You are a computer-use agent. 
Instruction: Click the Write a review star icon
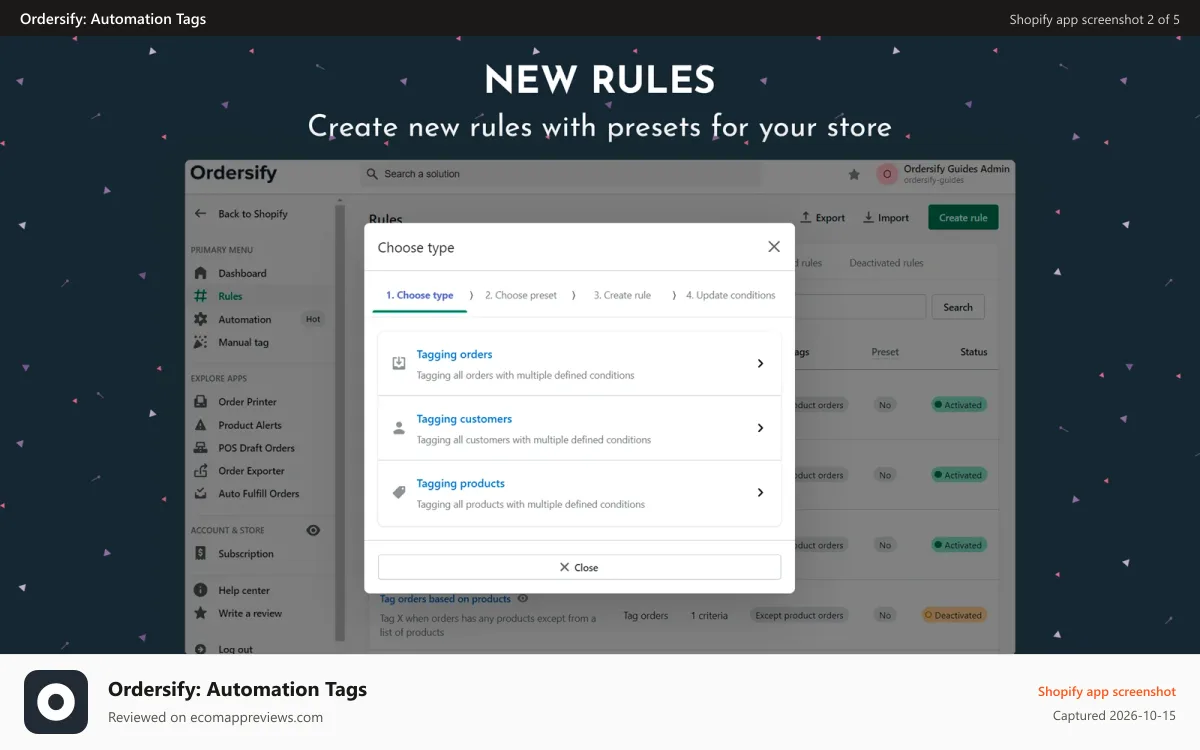click(200, 613)
